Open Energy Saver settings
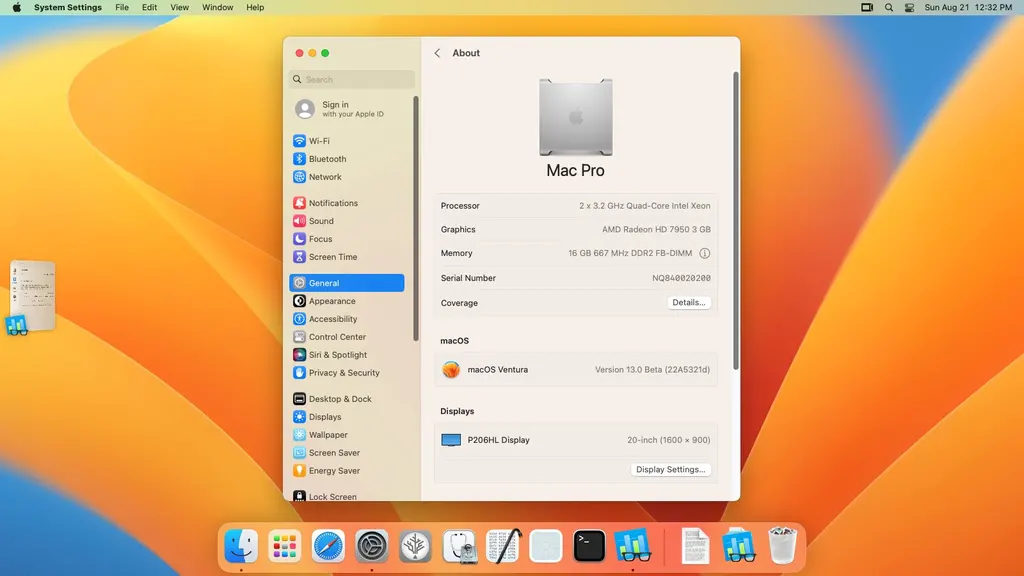 point(347,471)
